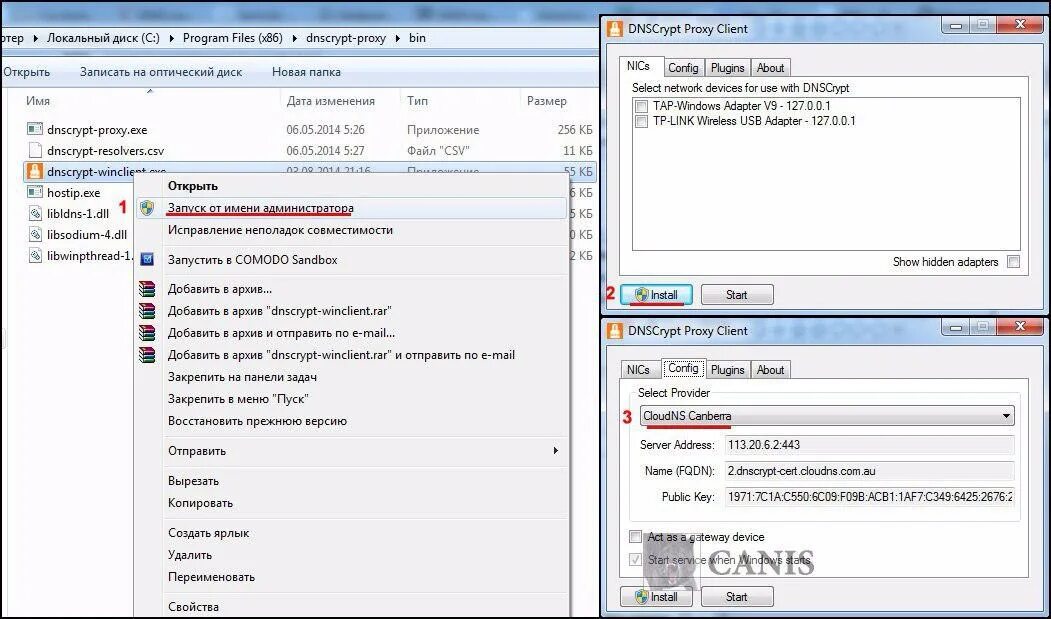Expand the Отправить submenu arrow

555,451
